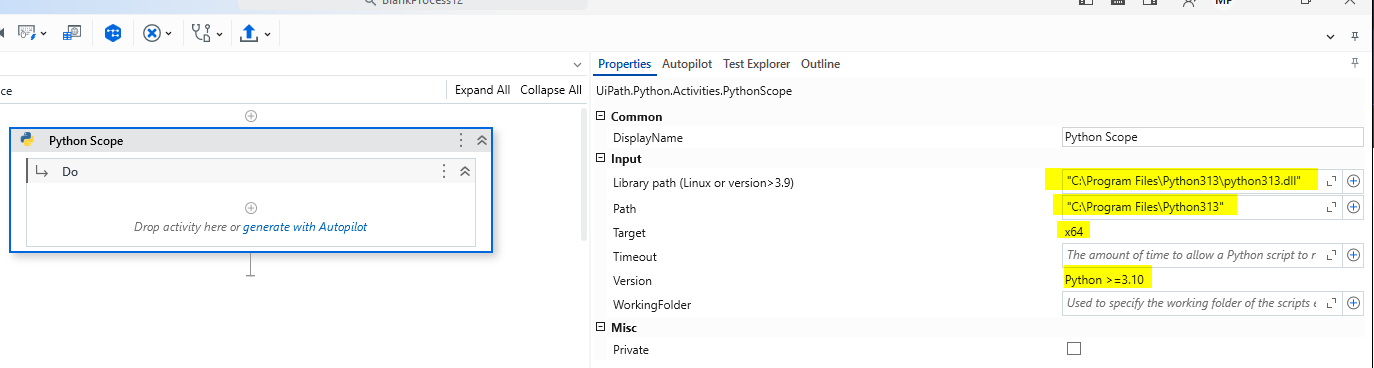Image resolution: width=1374 pixels, height=368 pixels.
Task: Click the designer vertical scrollbar
Action: tap(585, 175)
